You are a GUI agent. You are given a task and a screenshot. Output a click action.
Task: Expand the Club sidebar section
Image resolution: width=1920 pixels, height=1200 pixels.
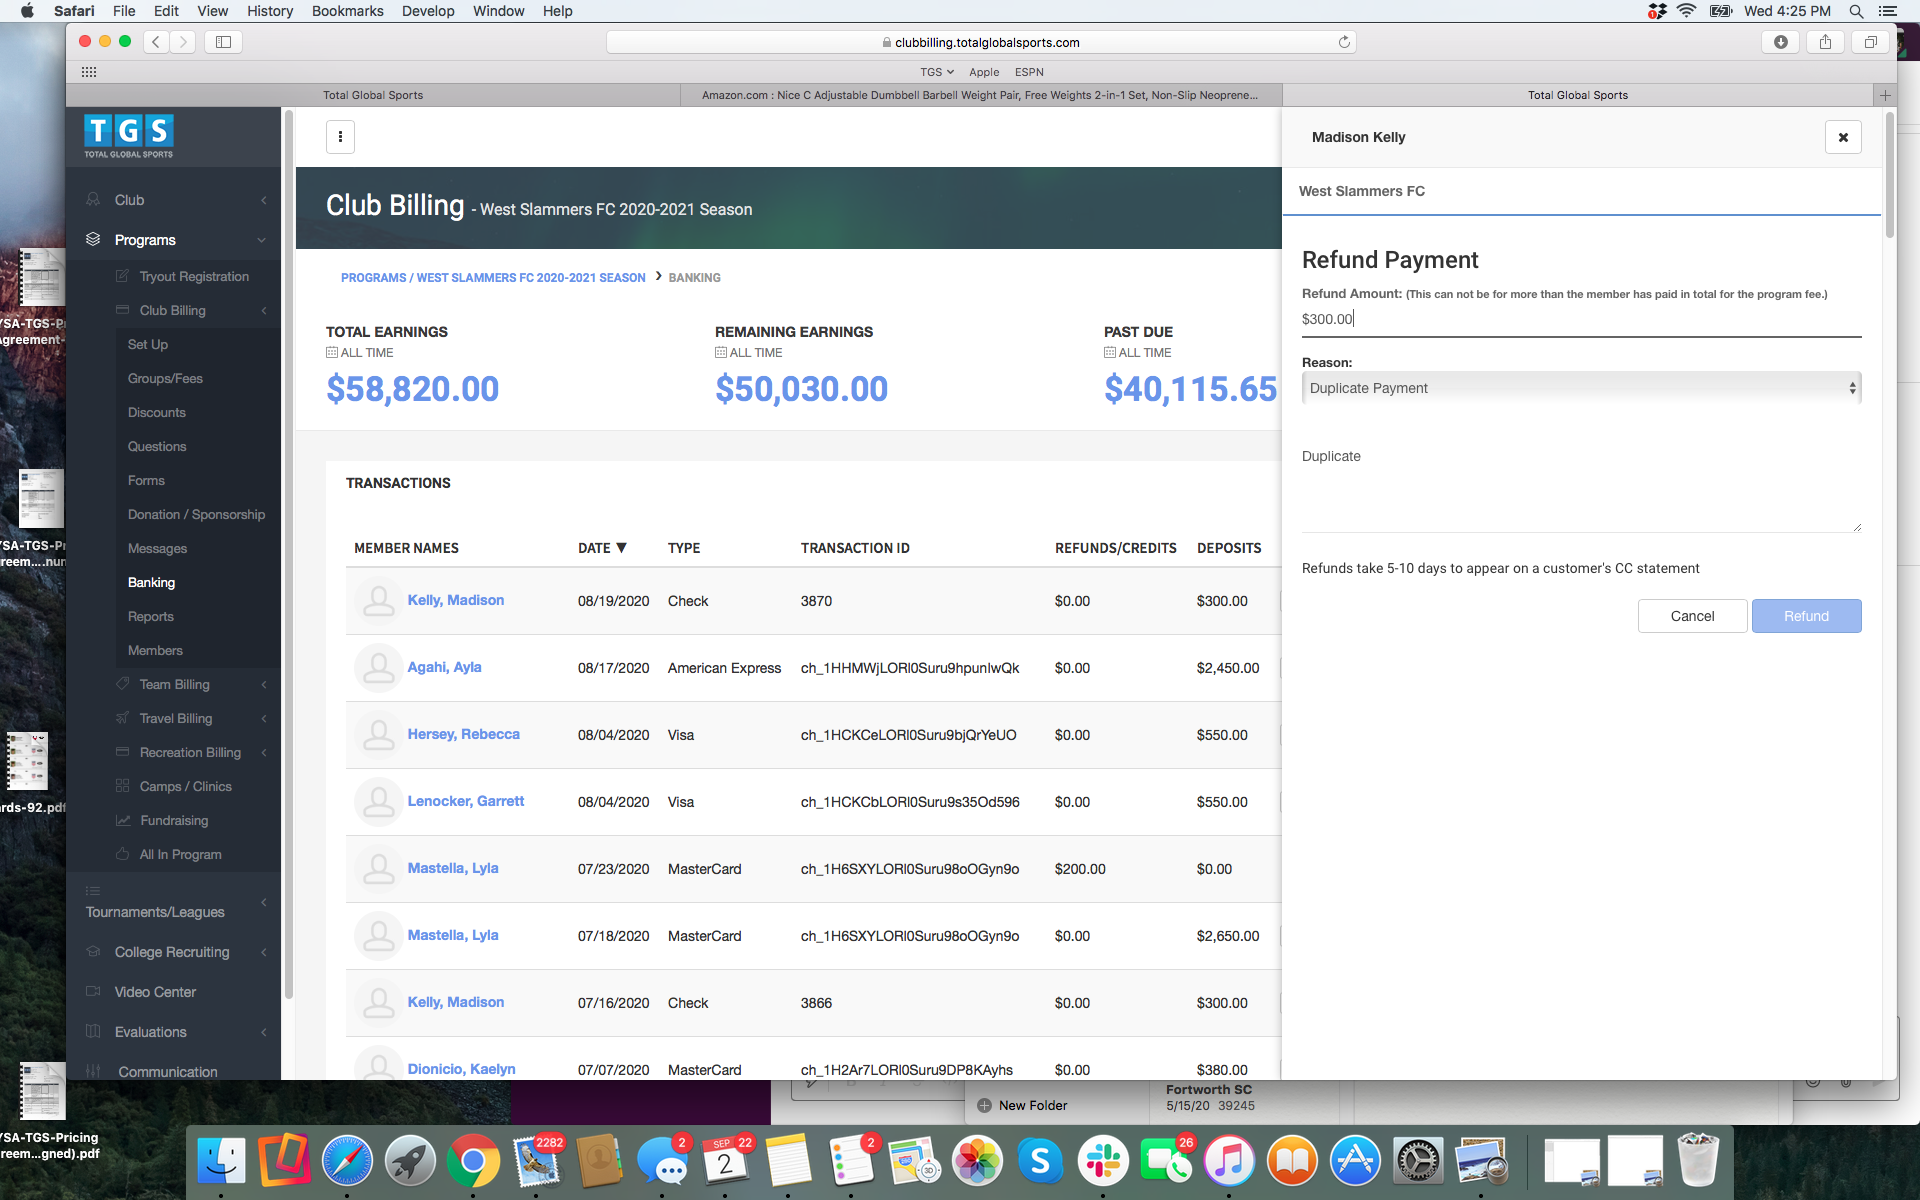point(174,200)
